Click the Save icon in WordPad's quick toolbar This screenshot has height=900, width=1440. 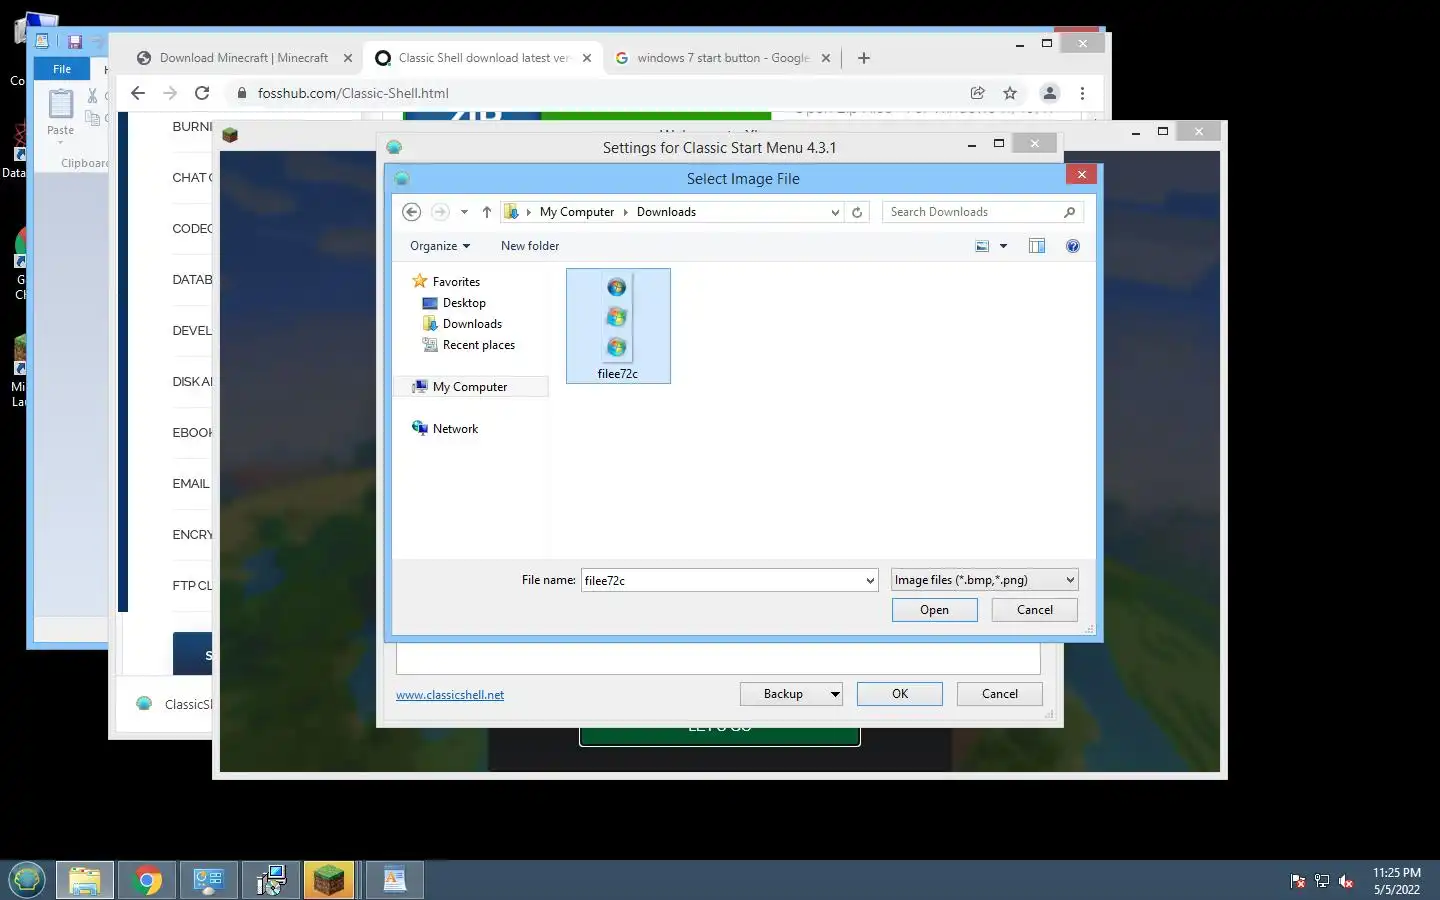(x=75, y=42)
